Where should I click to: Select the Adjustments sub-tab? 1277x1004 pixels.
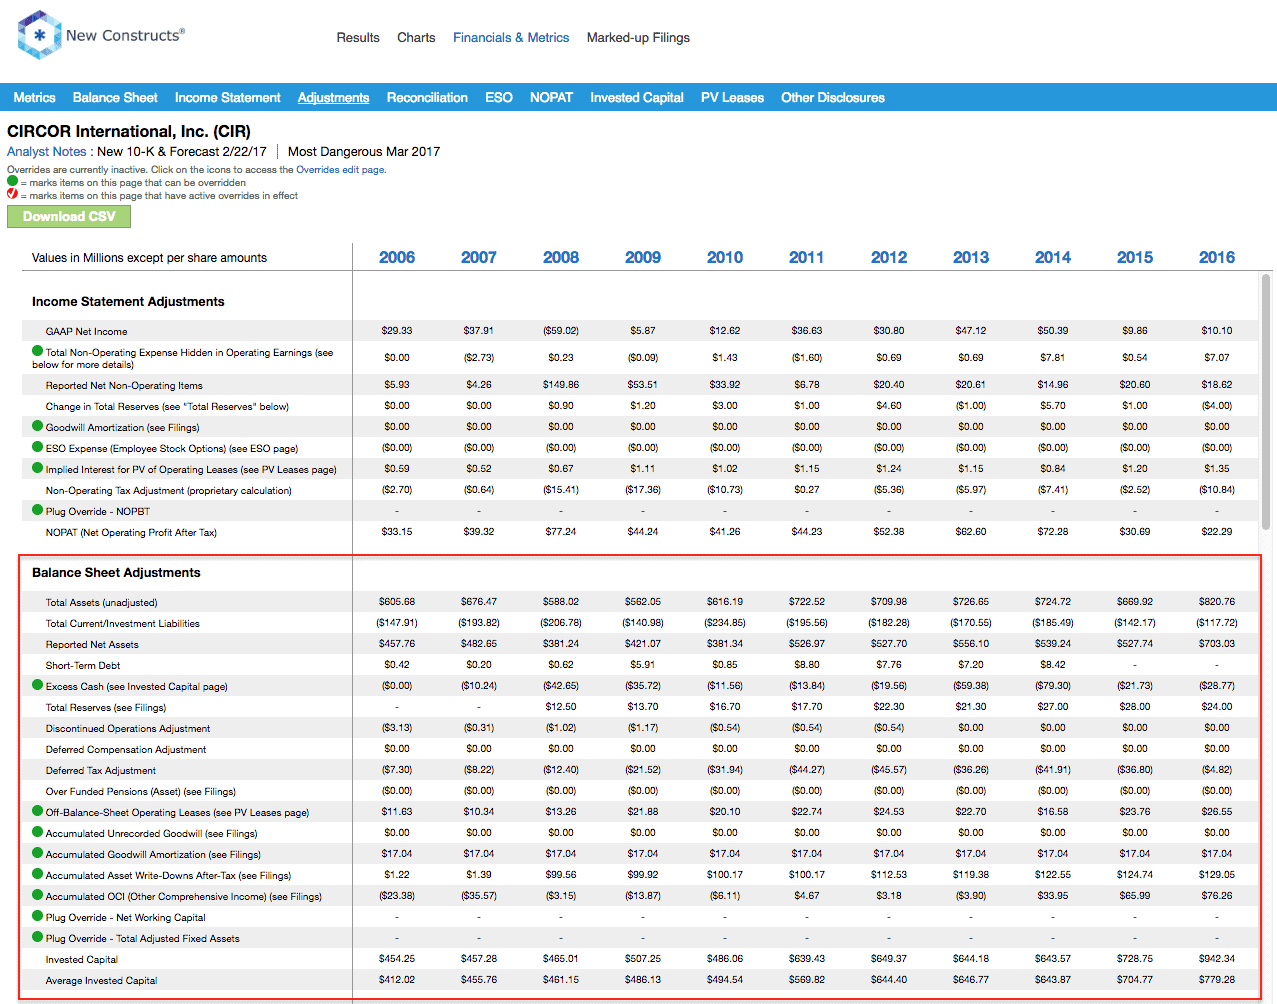pos(334,97)
